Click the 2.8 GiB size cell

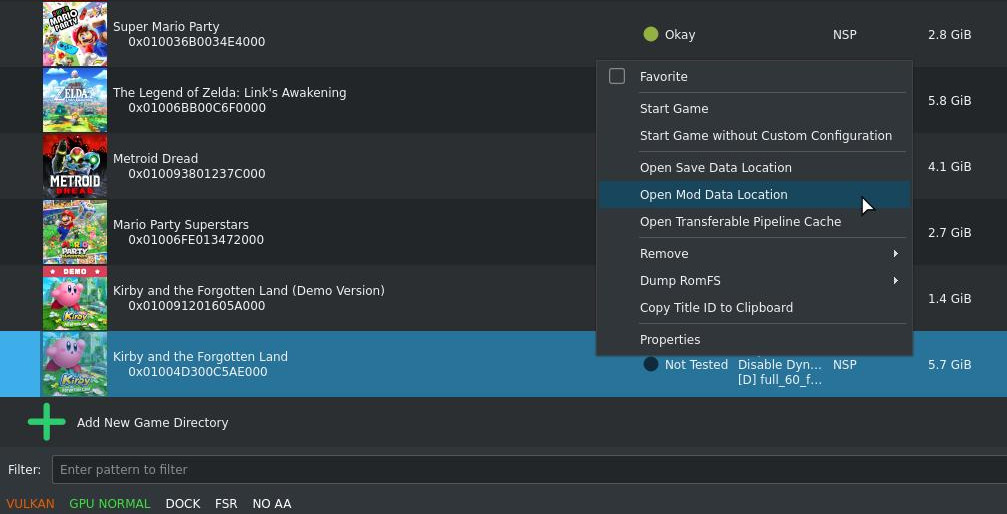[x=949, y=35]
